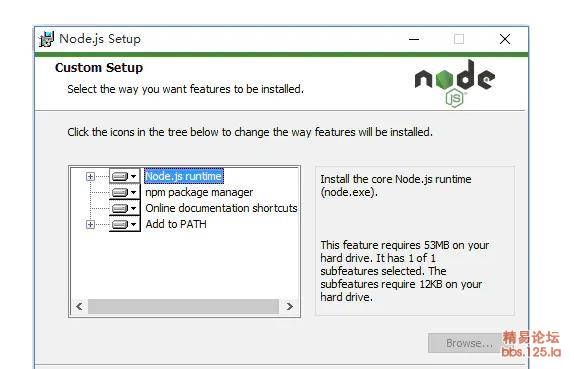Click the feature tree's scroll left arrow
The width and height of the screenshot is (574, 369).
79,306
